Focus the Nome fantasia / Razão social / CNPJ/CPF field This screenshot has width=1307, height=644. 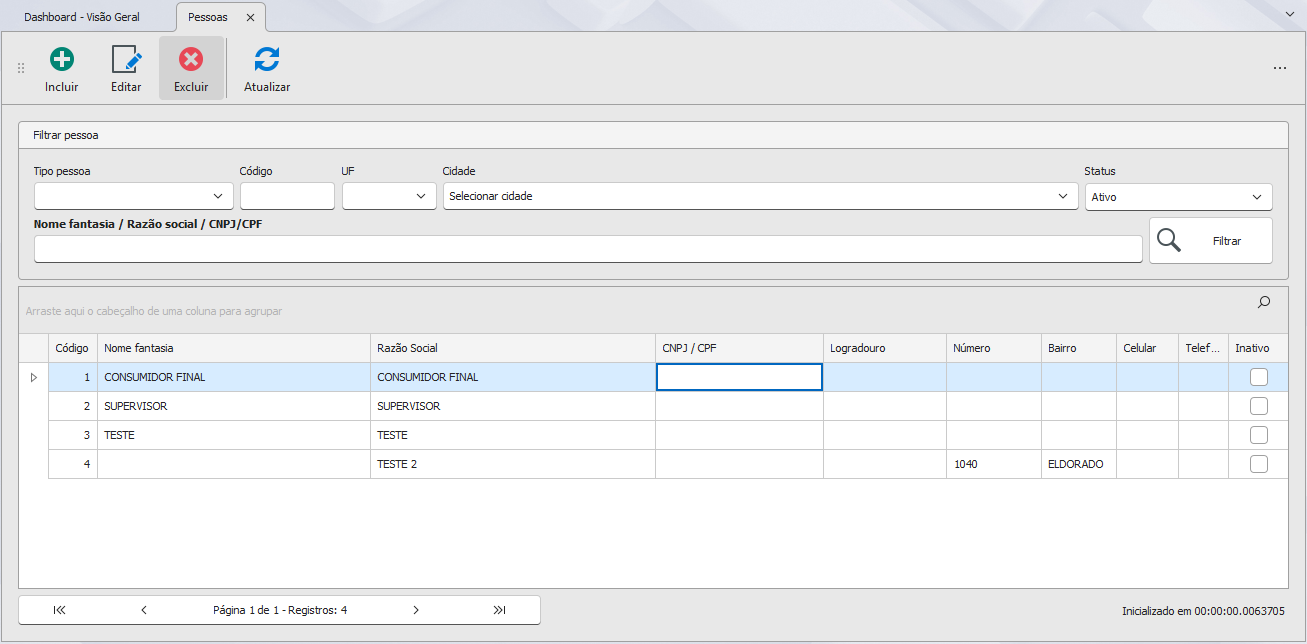(588, 249)
